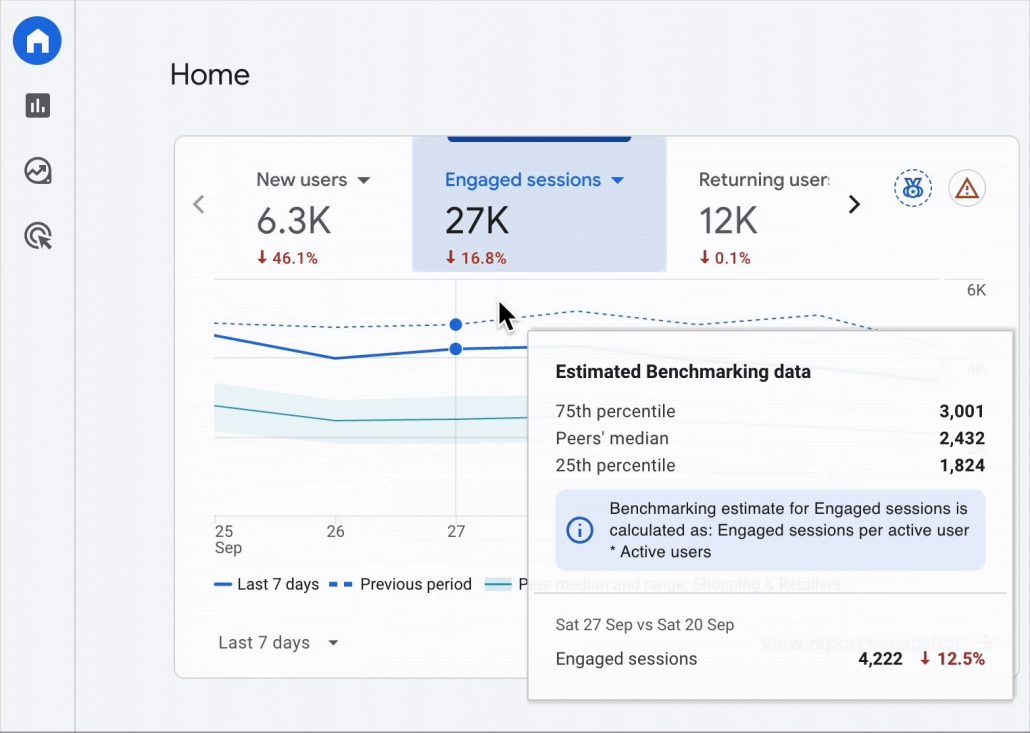The width and height of the screenshot is (1030, 733).
Task: Select the 27K Engaged sessions value
Action: [x=477, y=219]
